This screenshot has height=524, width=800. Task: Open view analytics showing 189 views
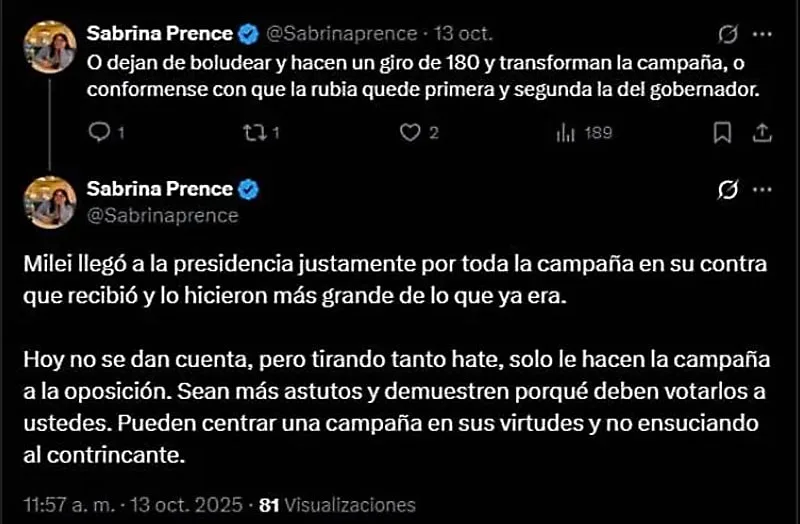point(565,132)
